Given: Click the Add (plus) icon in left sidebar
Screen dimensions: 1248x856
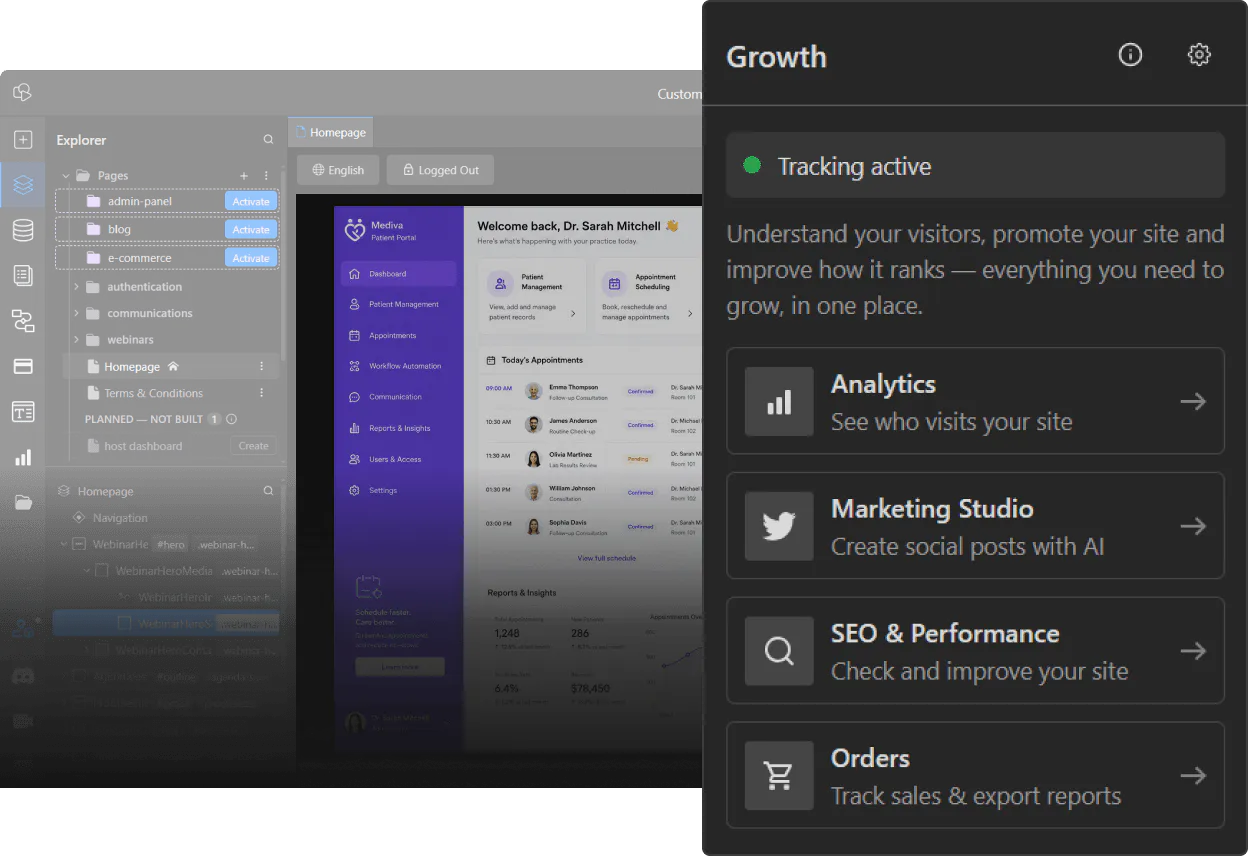Looking at the screenshot, I should pos(23,140).
